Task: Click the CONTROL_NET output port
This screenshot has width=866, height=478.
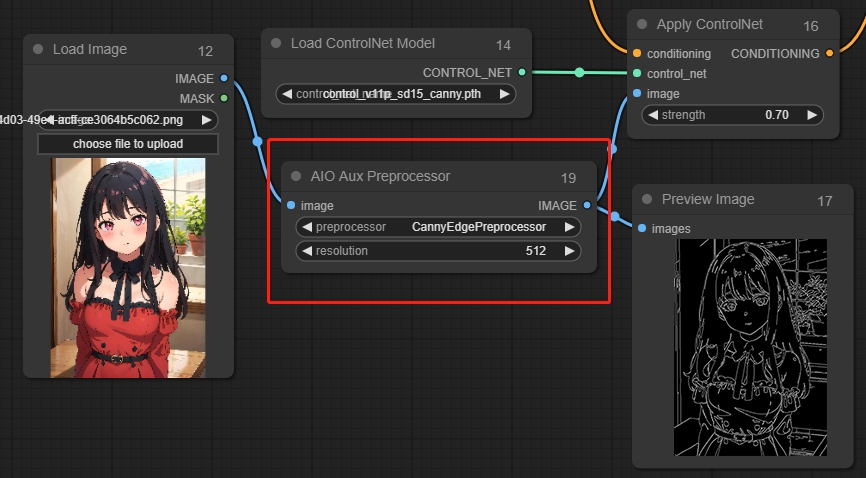Action: click(522, 72)
